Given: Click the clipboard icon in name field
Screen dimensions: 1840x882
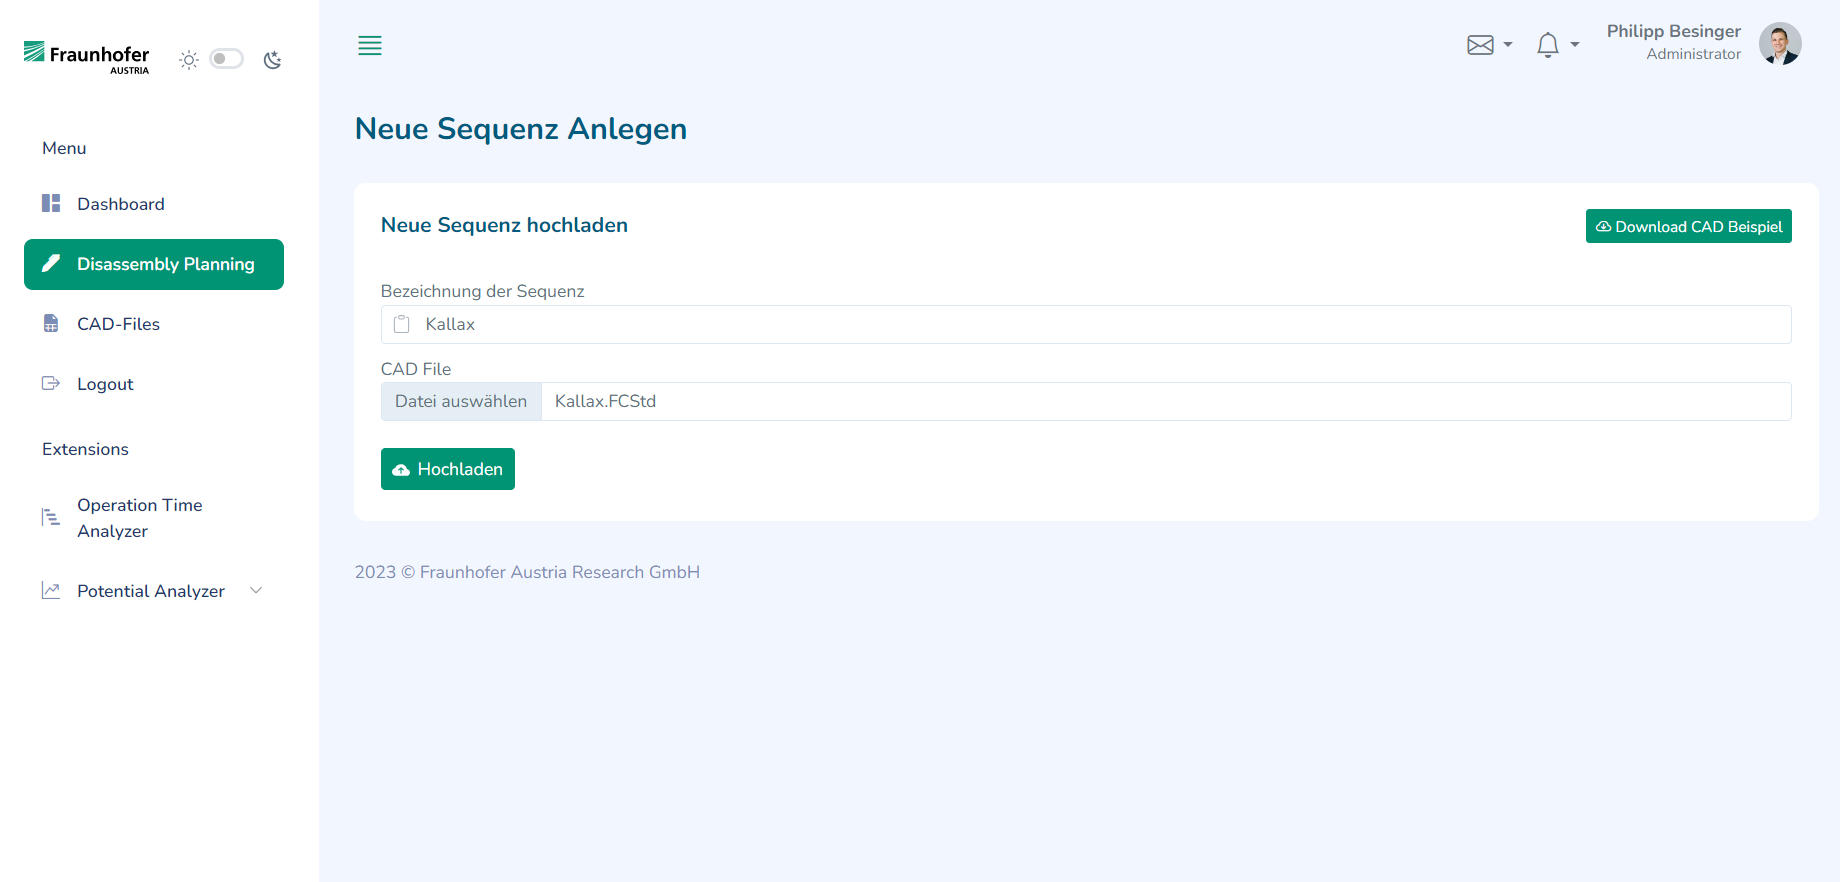Looking at the screenshot, I should [402, 324].
